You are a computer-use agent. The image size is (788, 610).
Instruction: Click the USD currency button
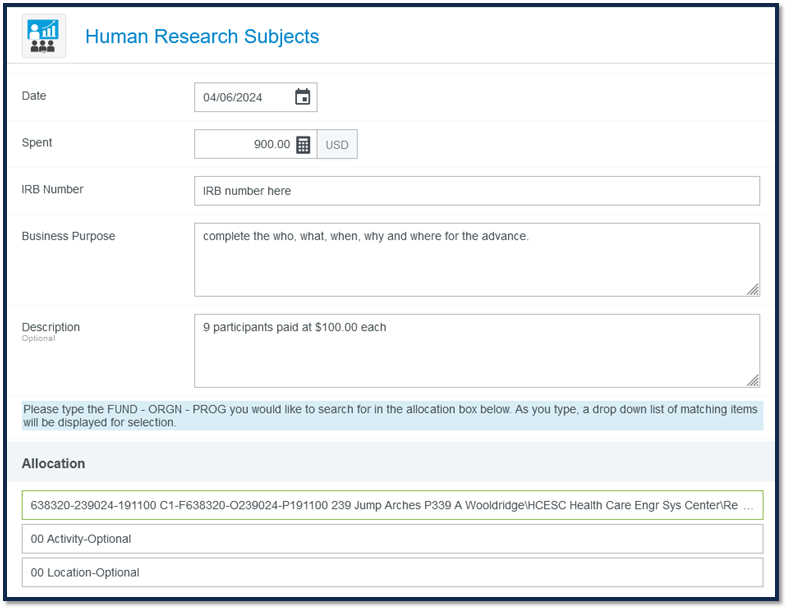337,145
